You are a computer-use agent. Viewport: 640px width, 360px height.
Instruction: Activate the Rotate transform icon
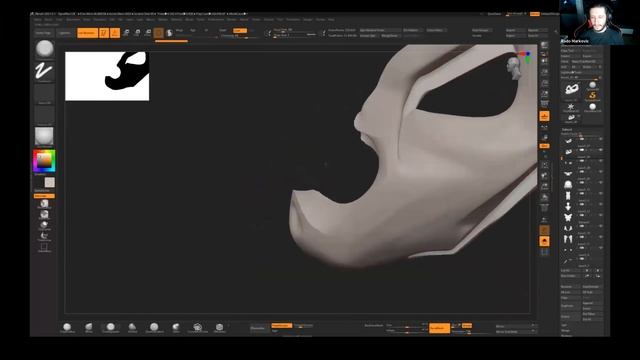coord(148,33)
